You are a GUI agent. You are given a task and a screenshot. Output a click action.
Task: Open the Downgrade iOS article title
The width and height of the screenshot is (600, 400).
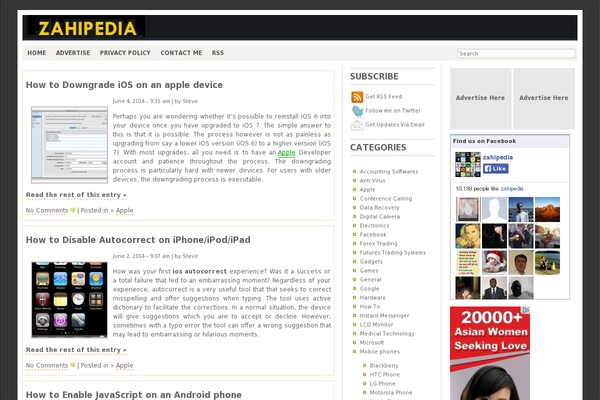pos(124,85)
